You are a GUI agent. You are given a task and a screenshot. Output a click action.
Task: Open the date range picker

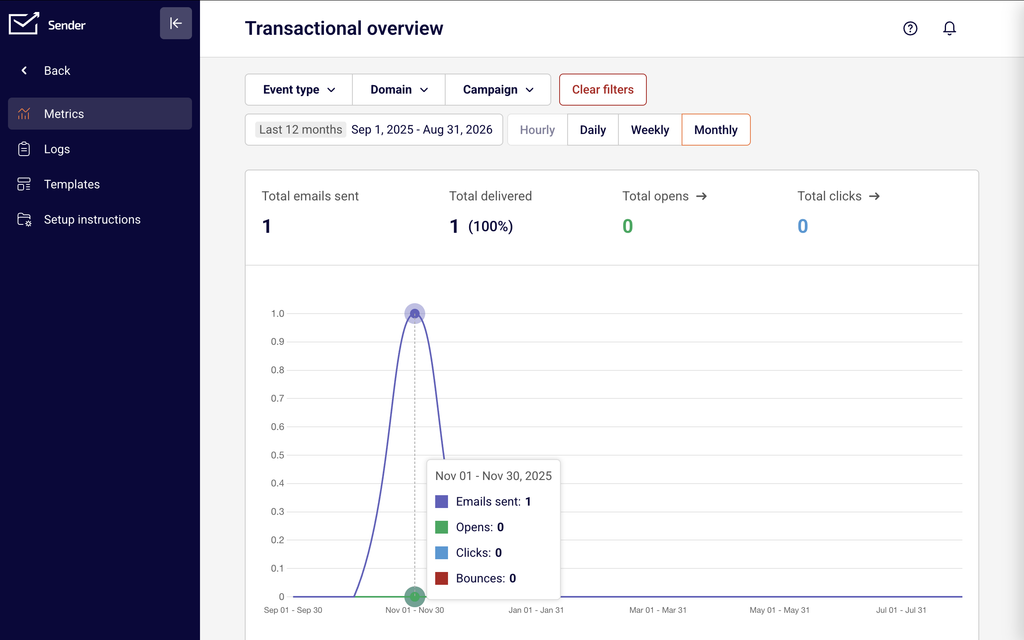click(x=374, y=129)
